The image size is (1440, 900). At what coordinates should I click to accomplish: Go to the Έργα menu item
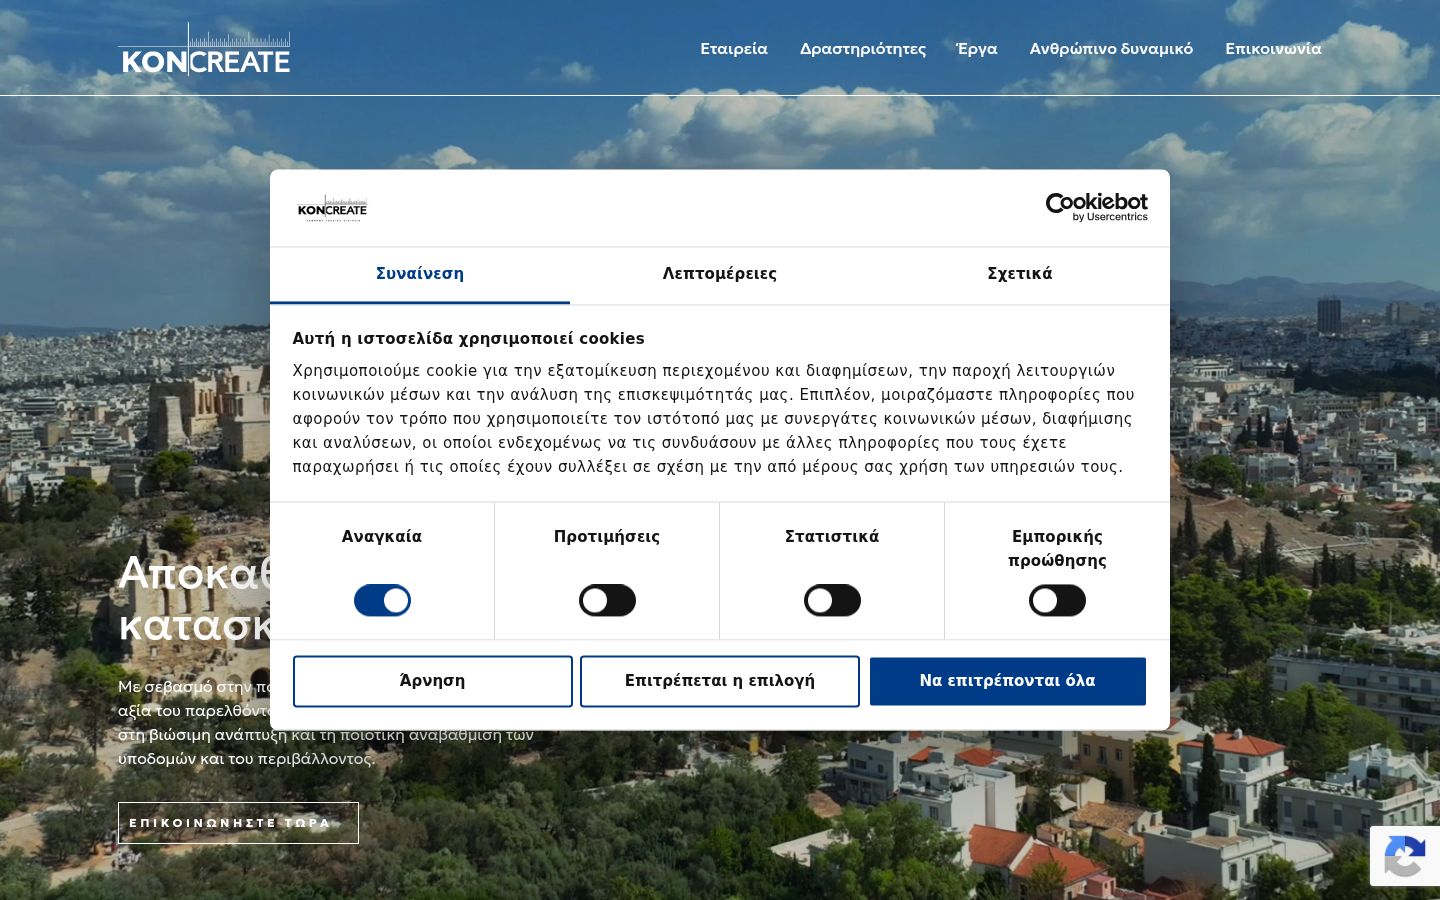977,49
